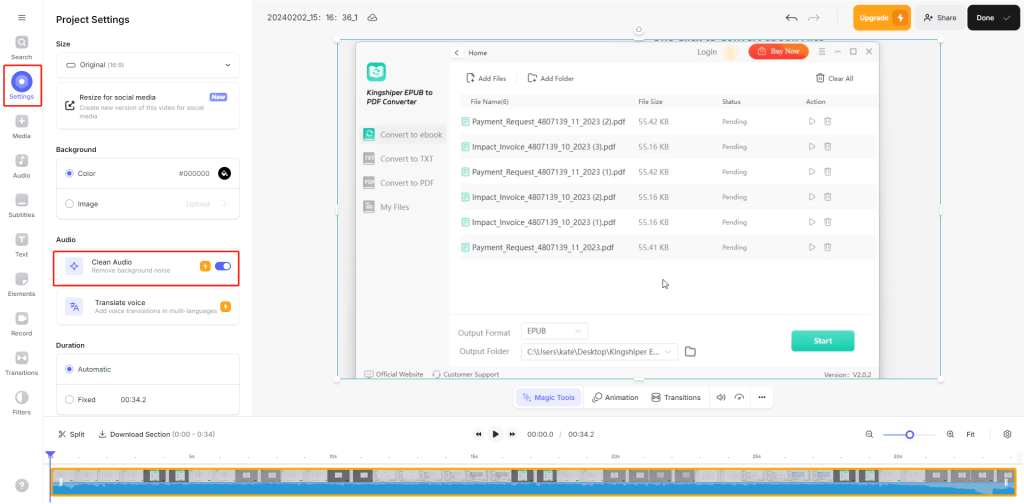Play the video
This screenshot has height=504, width=1024.
click(496, 434)
